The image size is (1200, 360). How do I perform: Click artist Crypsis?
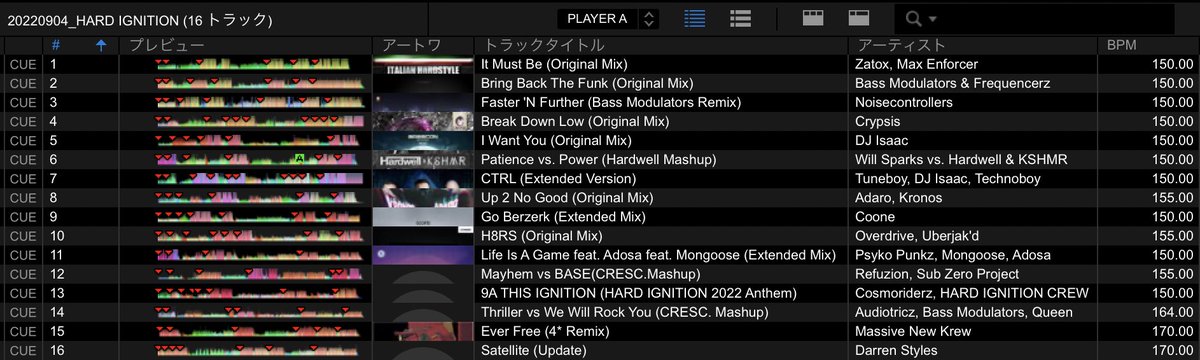pyautogui.click(x=879, y=121)
